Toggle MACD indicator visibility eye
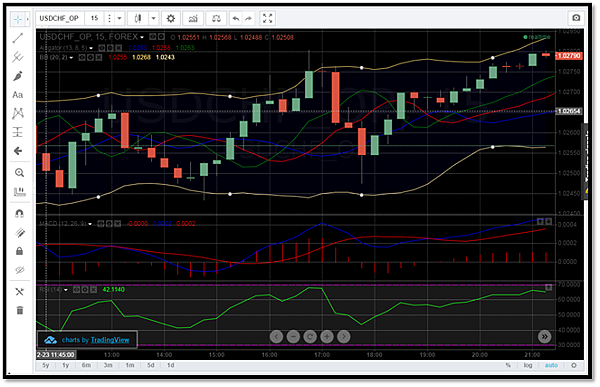This screenshot has height=387, width=600. click(x=101, y=224)
